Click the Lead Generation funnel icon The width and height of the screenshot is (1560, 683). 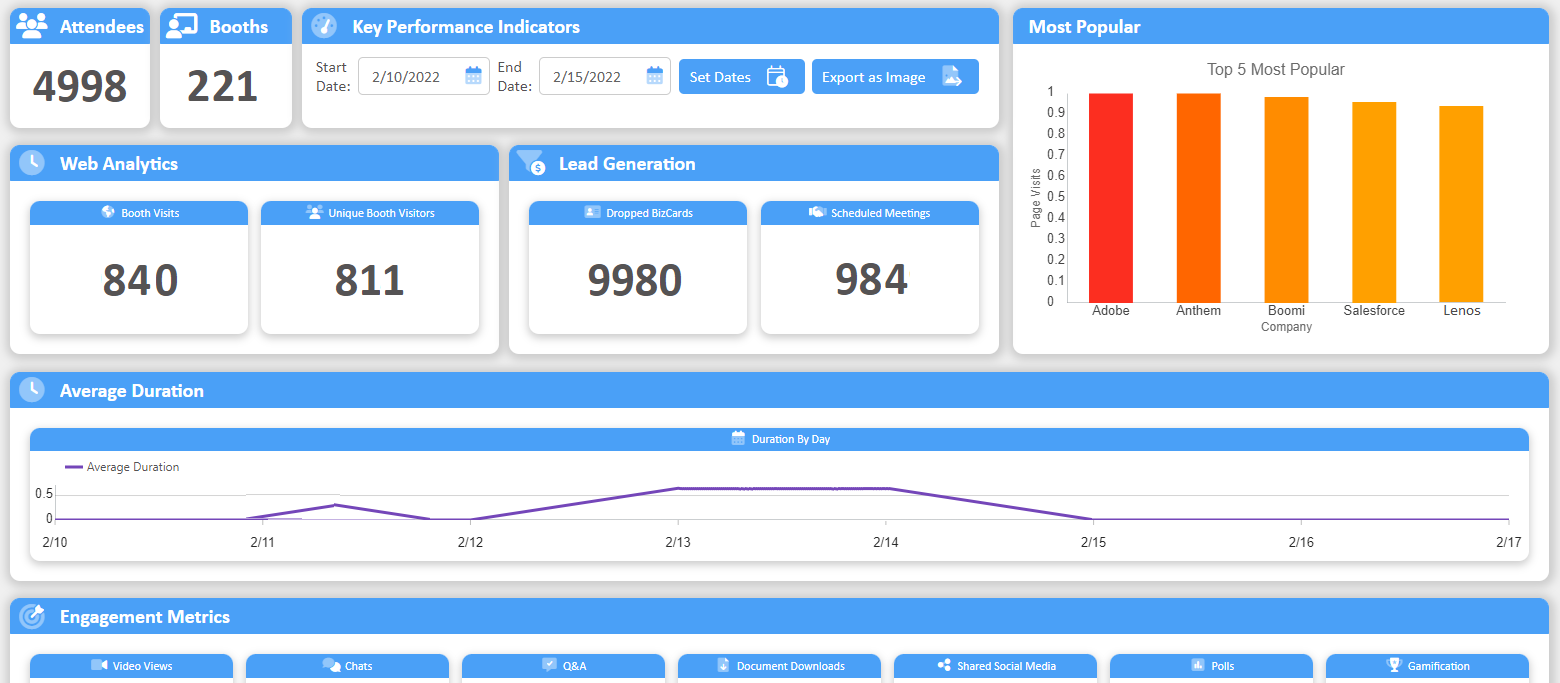(530, 162)
